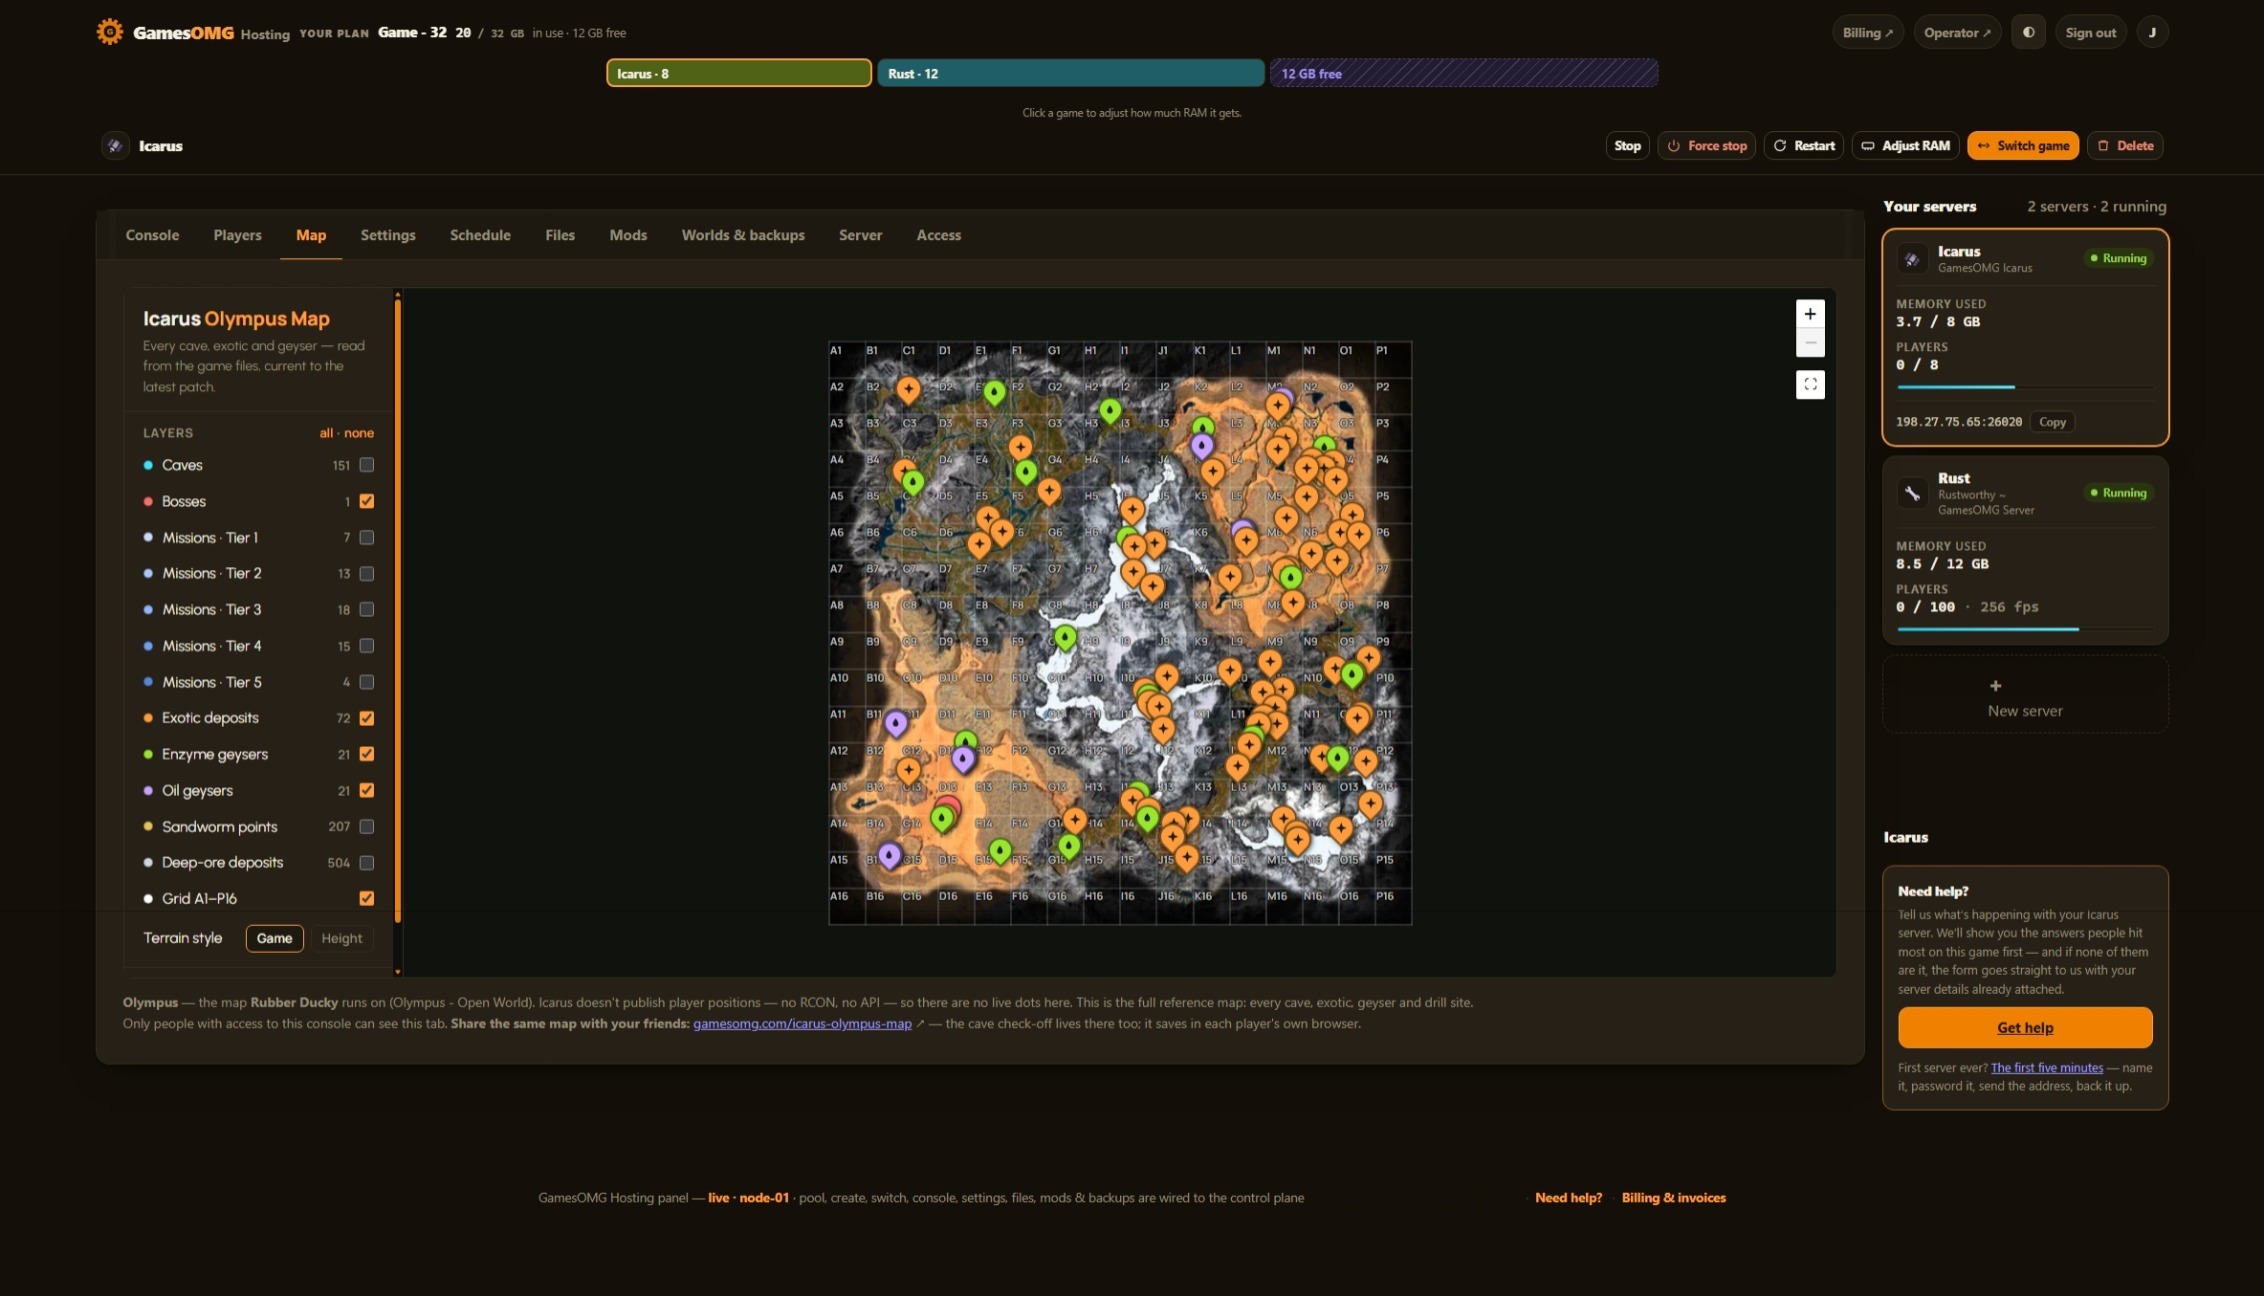Restart the Icarus server

(x=1804, y=145)
